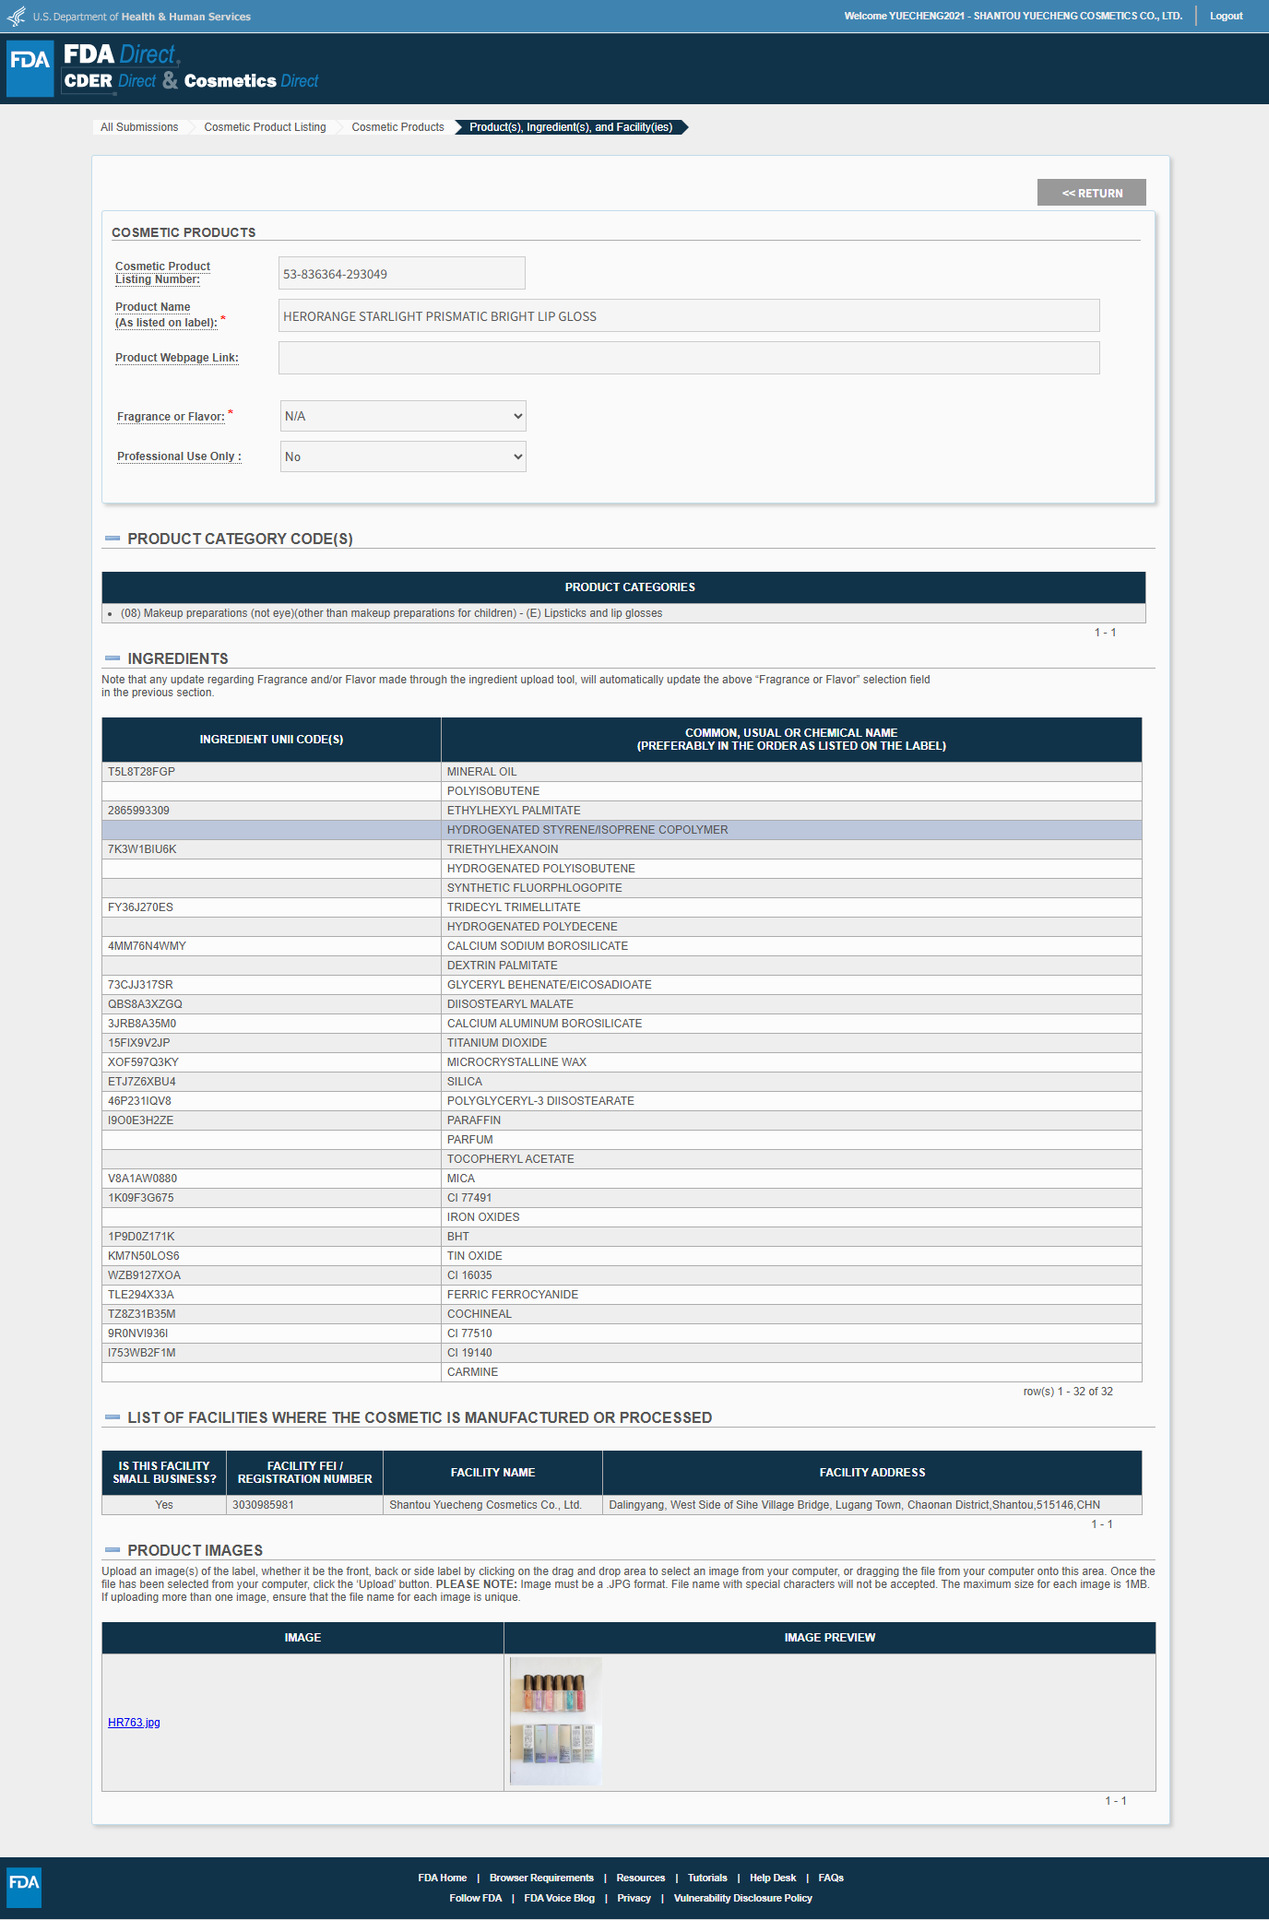Image resolution: width=1269 pixels, height=1920 pixels.
Task: Click UNII code ETJ7Z6XBU4 cell
Action: click(x=271, y=1082)
